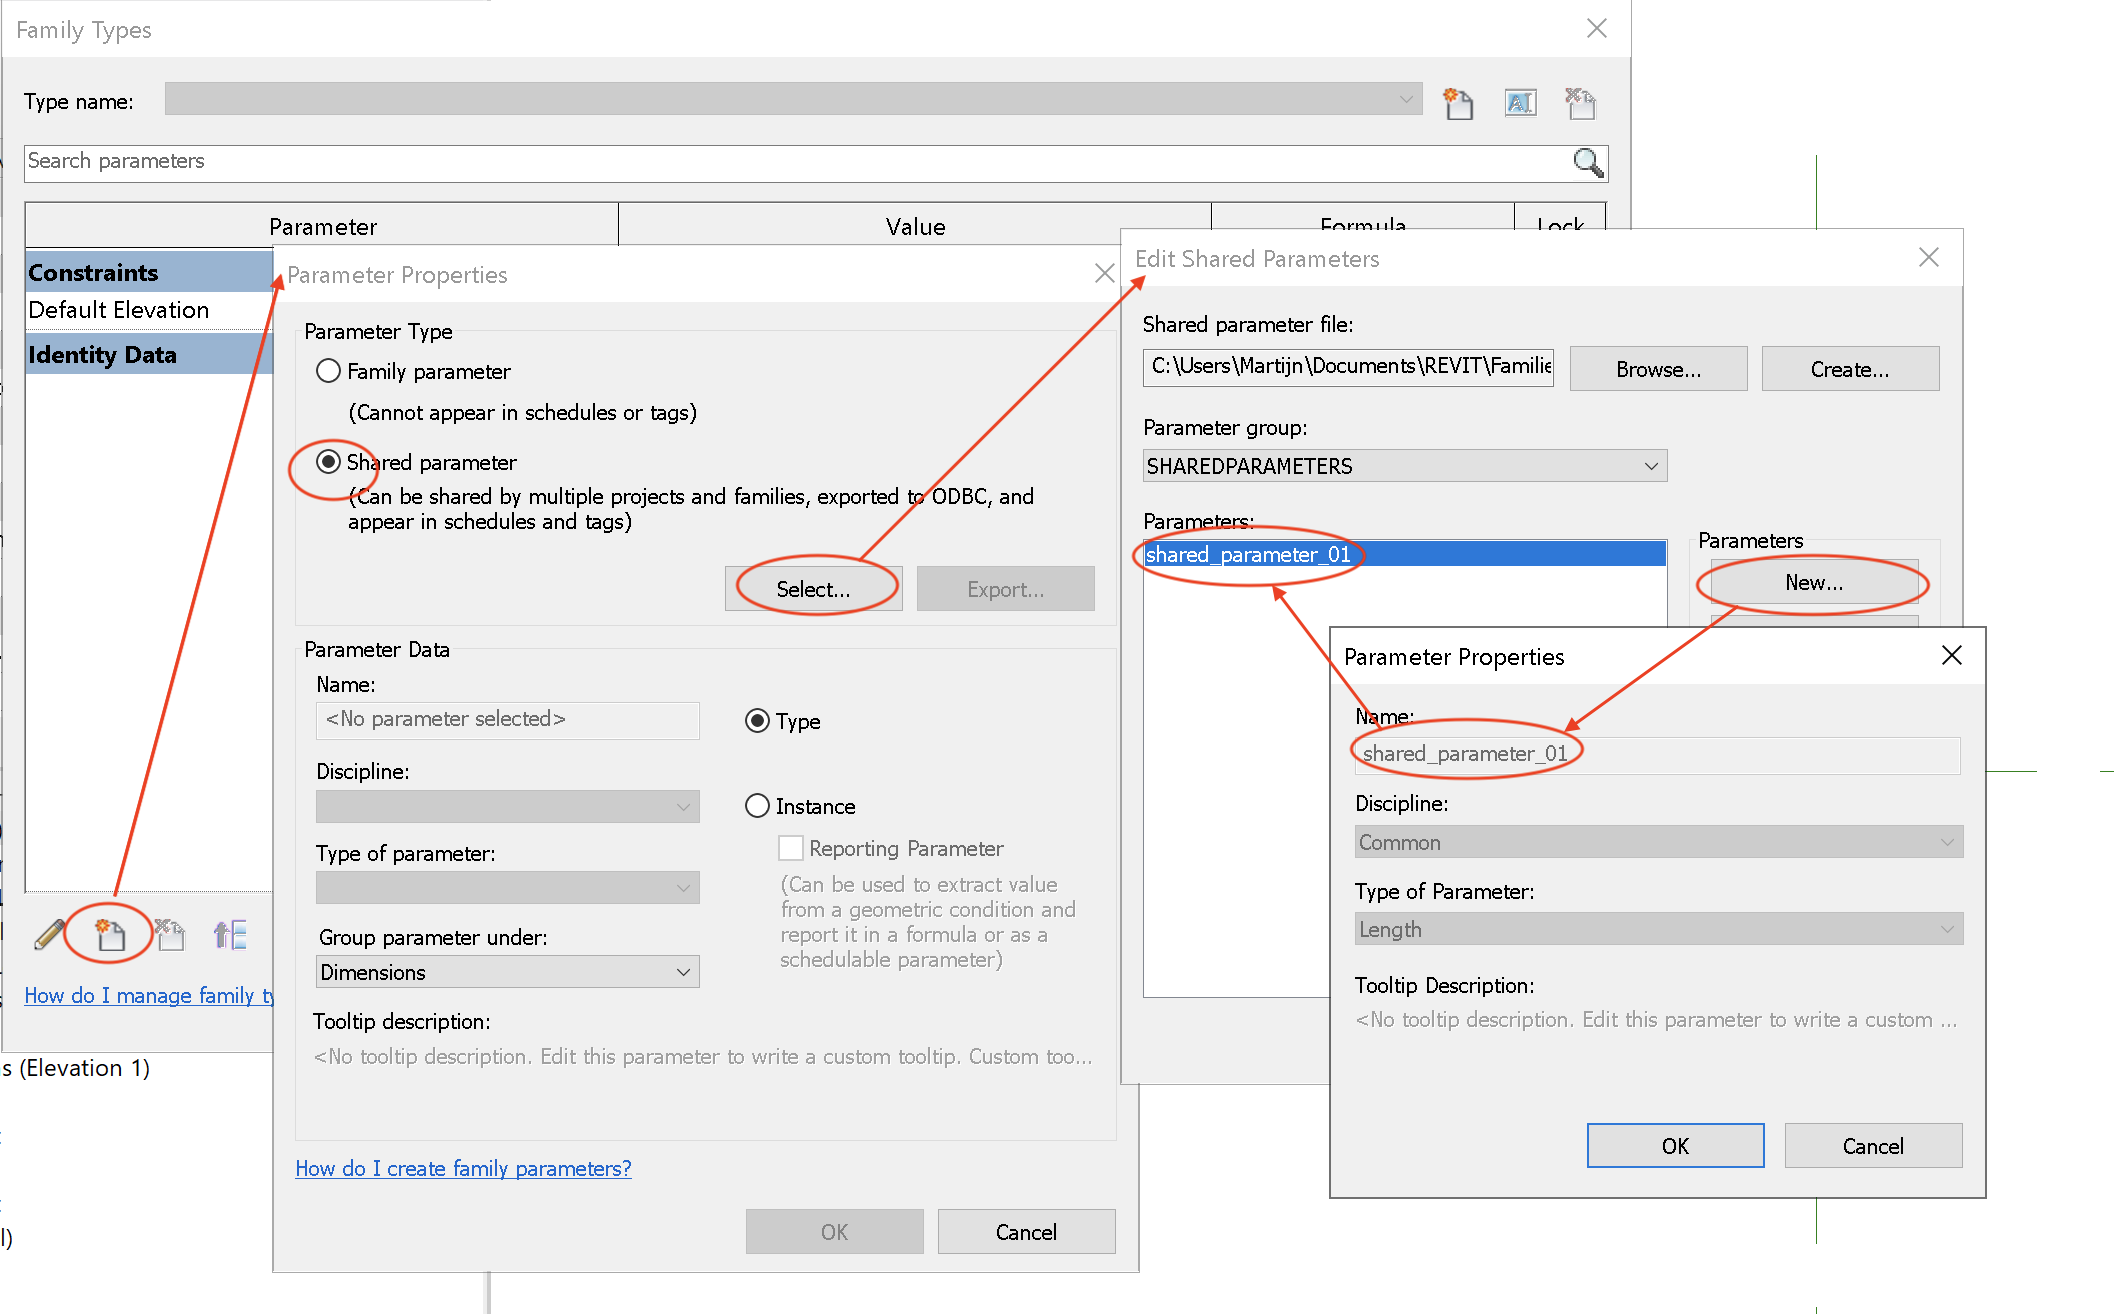Image resolution: width=2114 pixels, height=1314 pixels.
Task: Open the How do I create family parameters link
Action: point(463,1168)
